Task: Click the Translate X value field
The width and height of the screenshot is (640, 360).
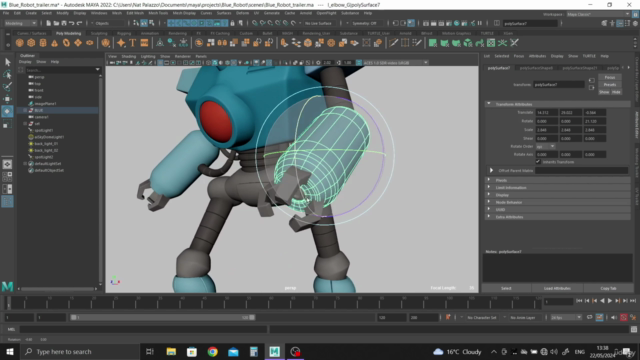Action: click(547, 112)
